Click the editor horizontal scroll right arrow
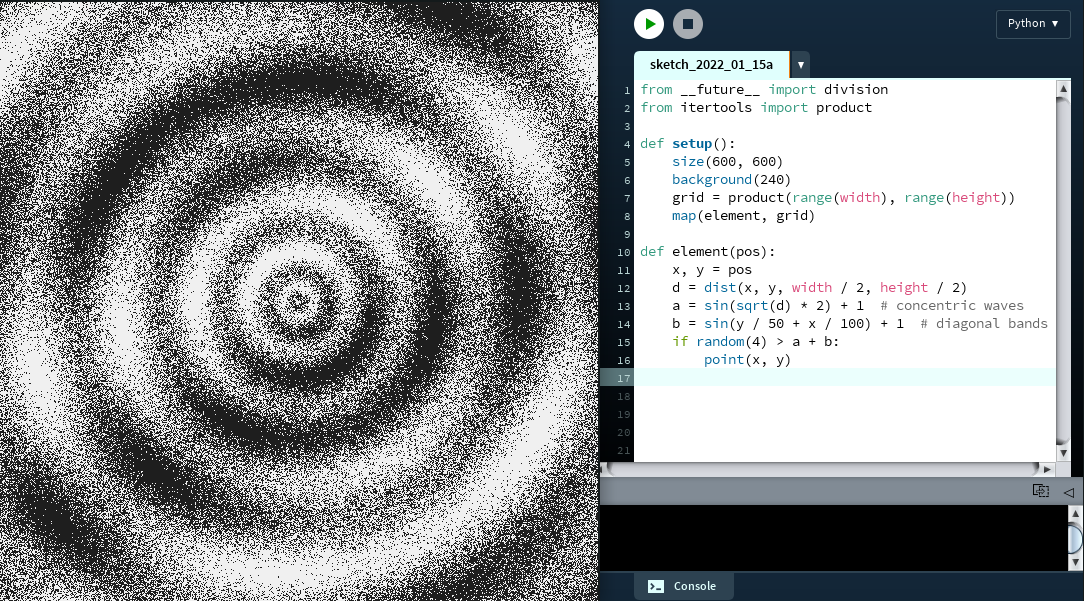Screen dimensions: 1084x601 point(1047,469)
